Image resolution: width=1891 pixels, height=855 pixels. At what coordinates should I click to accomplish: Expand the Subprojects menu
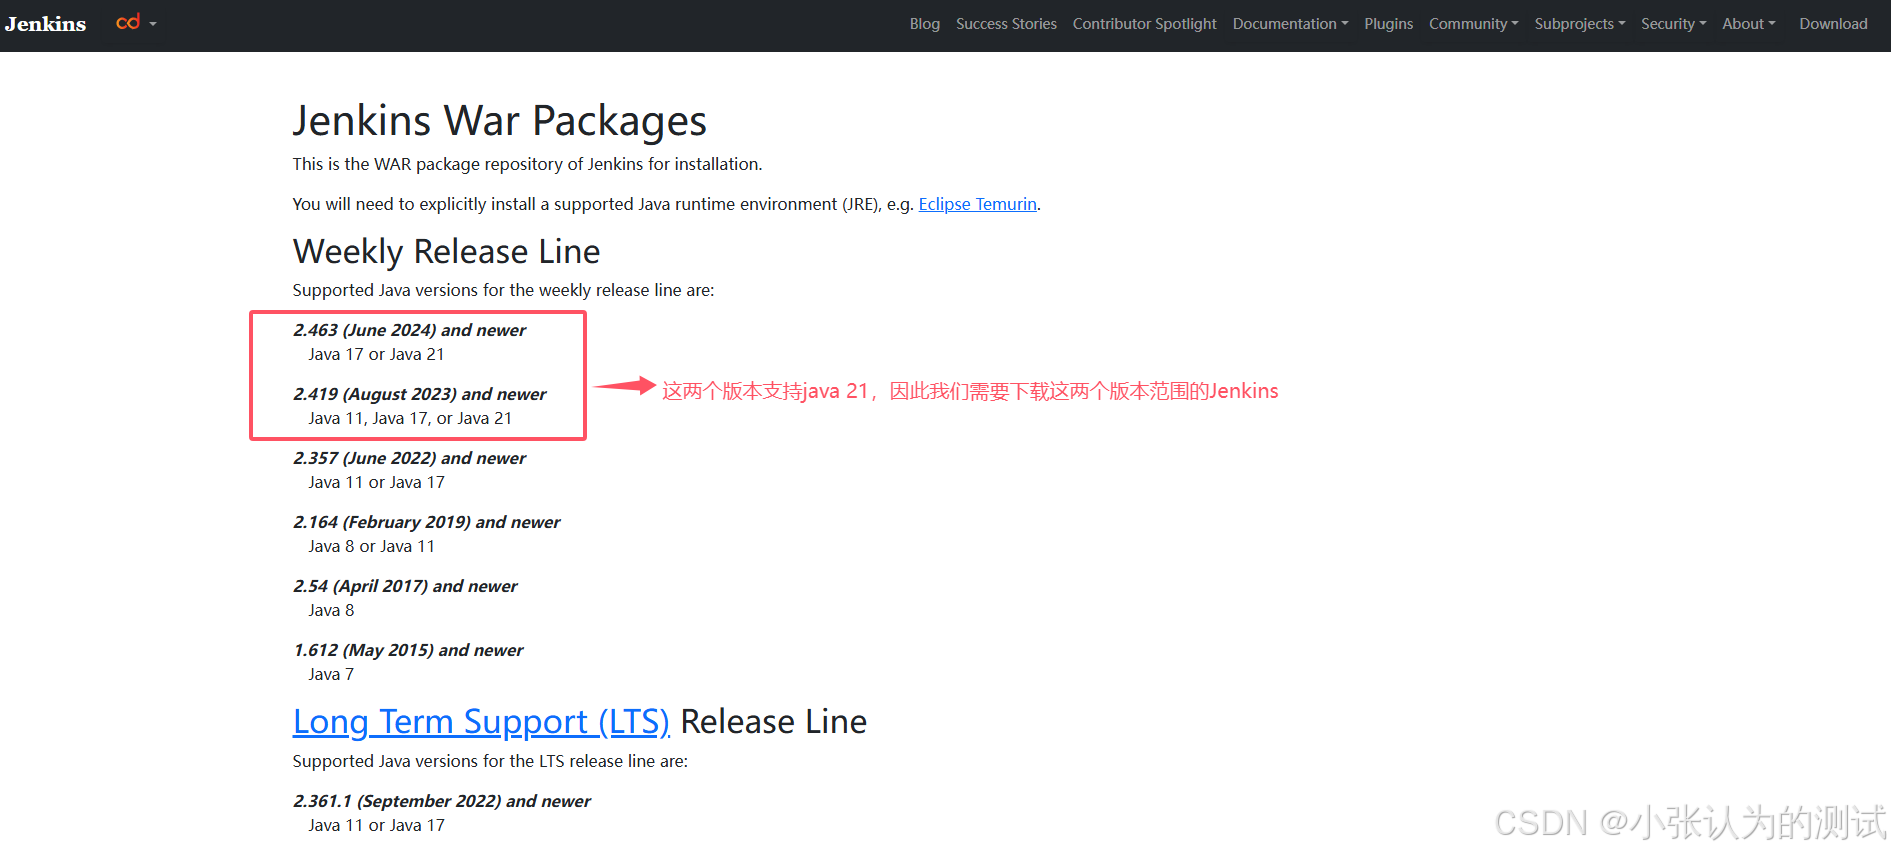(1579, 24)
